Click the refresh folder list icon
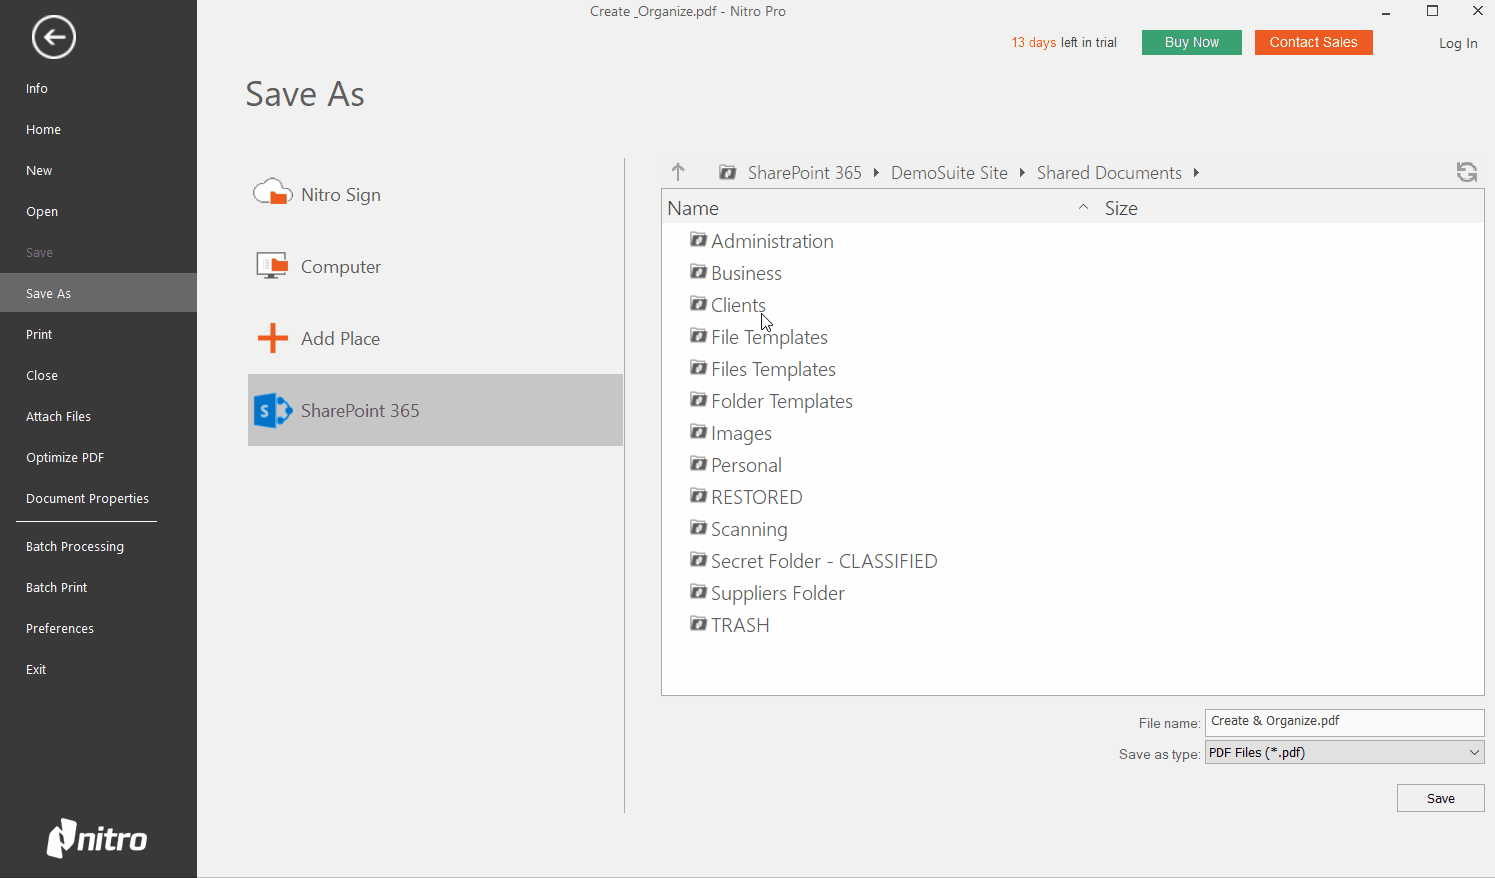The height and width of the screenshot is (878, 1495). click(1466, 172)
